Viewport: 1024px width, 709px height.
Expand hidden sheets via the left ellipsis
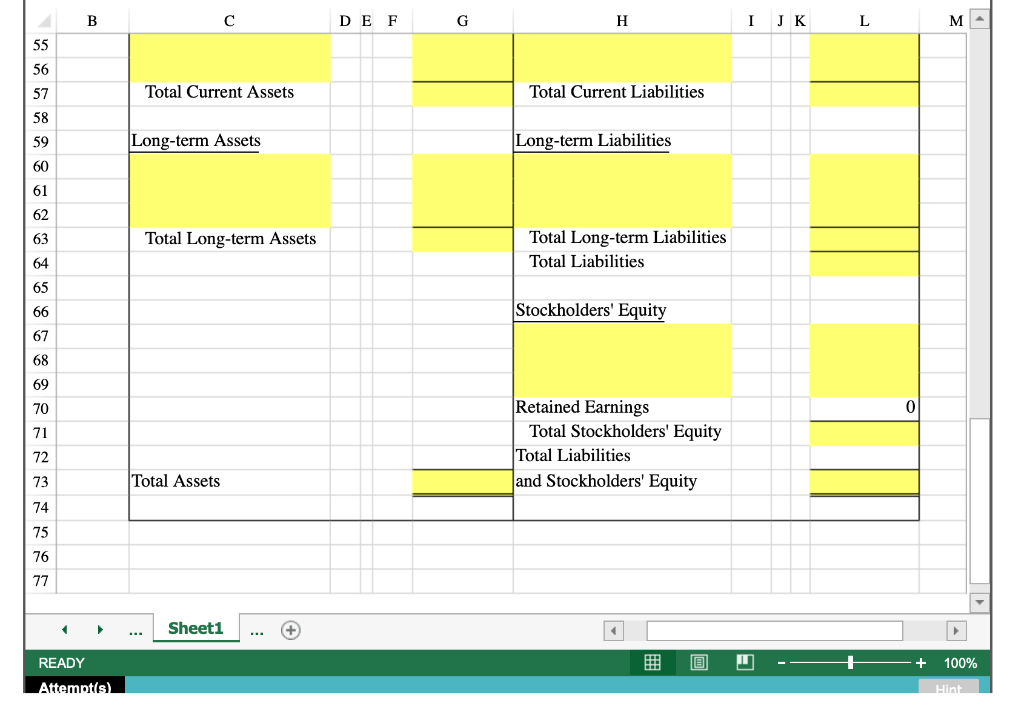tap(135, 629)
